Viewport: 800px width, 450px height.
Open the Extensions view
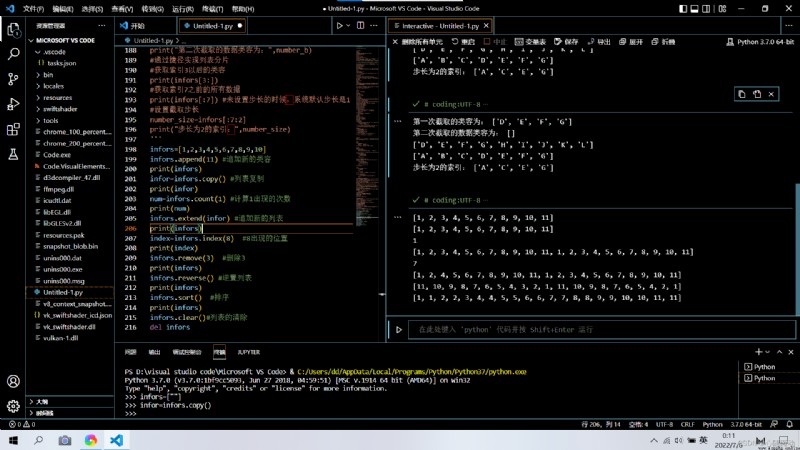click(x=14, y=129)
